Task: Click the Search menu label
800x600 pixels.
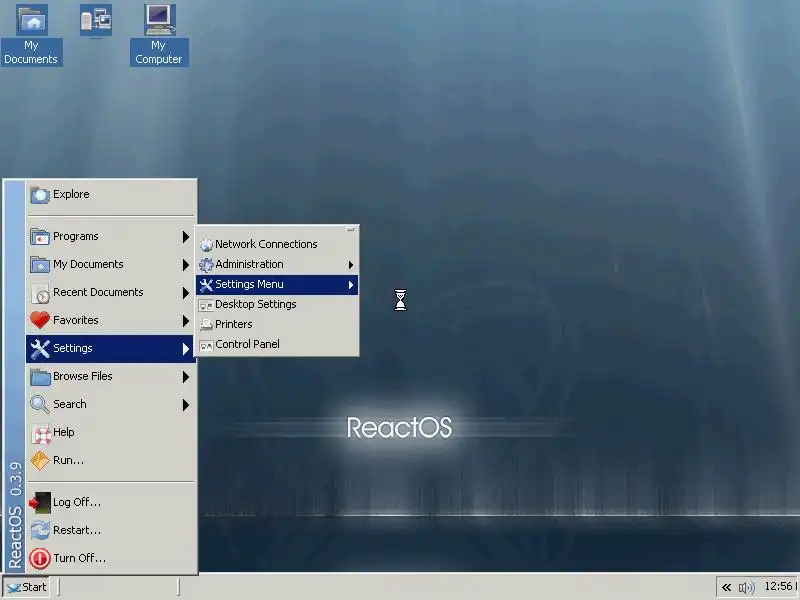Action: [x=70, y=405]
